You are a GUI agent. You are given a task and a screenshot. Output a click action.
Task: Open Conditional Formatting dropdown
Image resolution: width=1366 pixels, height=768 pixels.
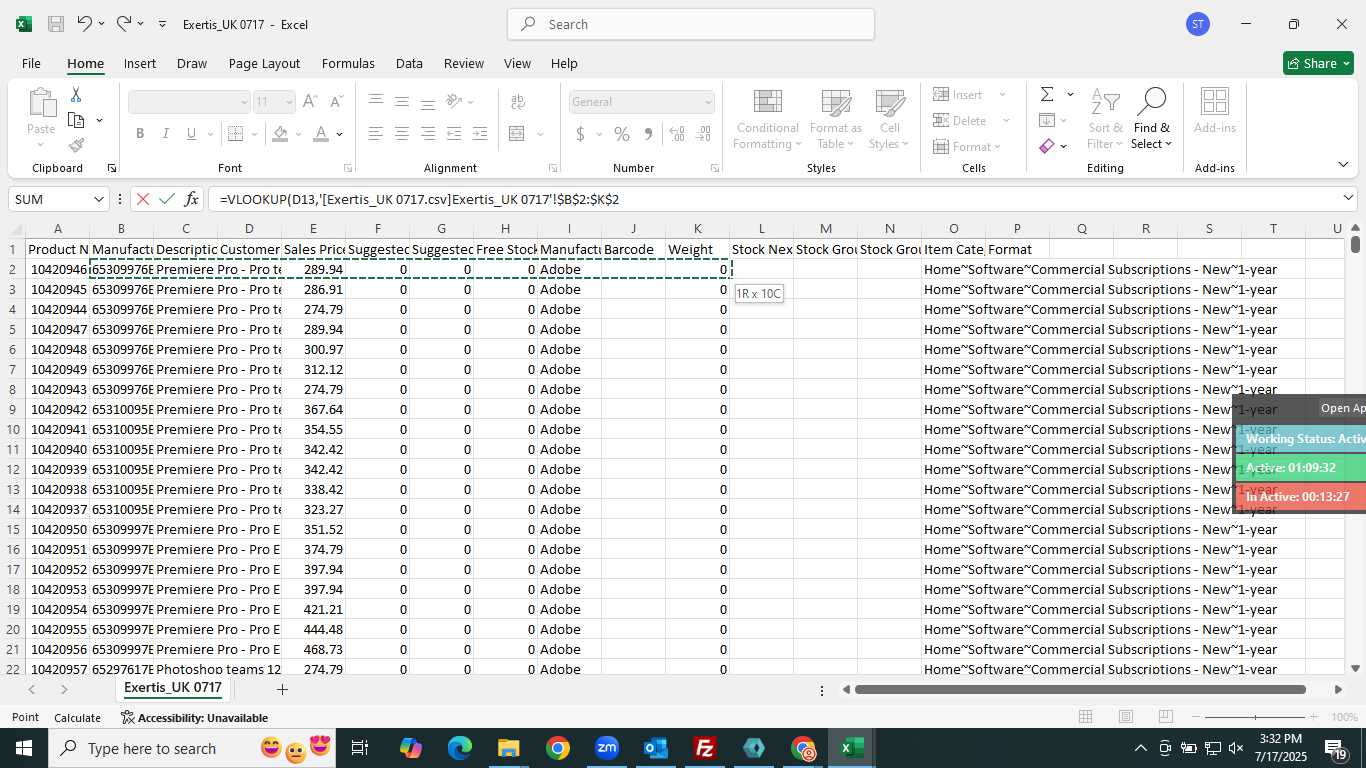point(767,120)
